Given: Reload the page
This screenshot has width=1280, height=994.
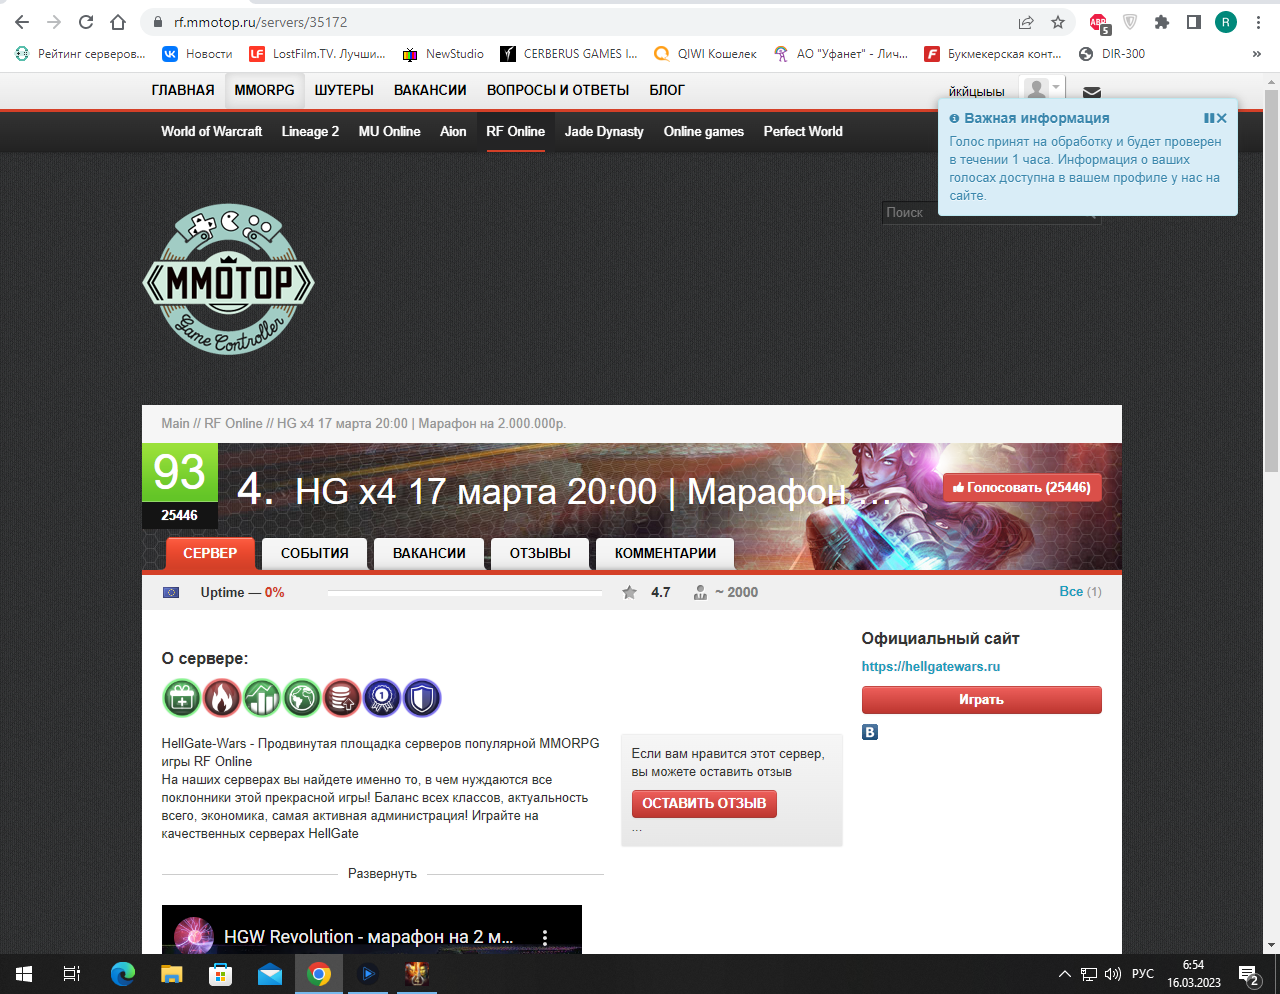Looking at the screenshot, I should pos(86,22).
